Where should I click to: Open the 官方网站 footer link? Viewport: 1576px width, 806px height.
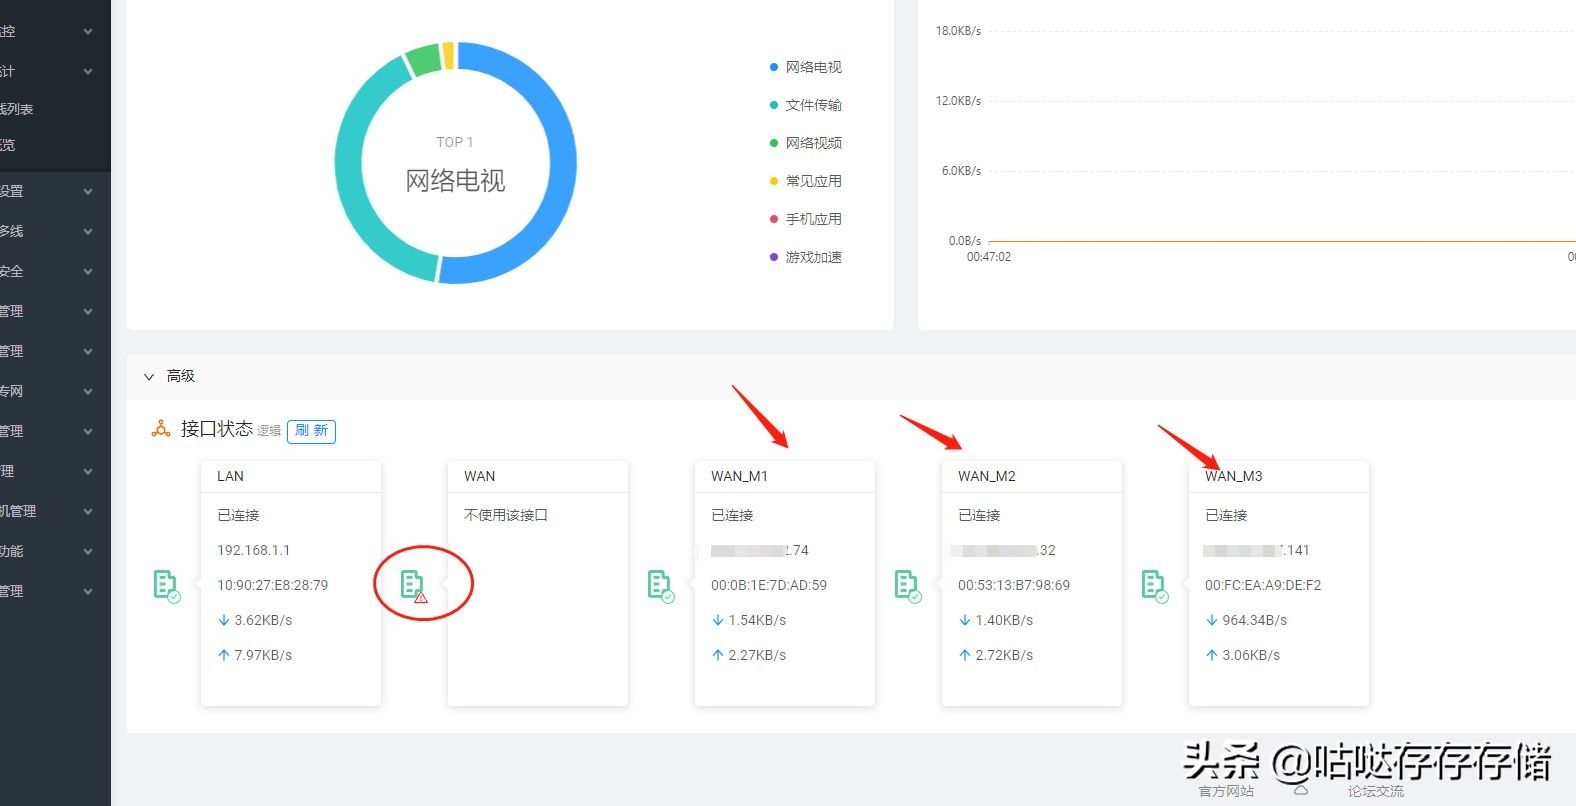tap(1226, 791)
